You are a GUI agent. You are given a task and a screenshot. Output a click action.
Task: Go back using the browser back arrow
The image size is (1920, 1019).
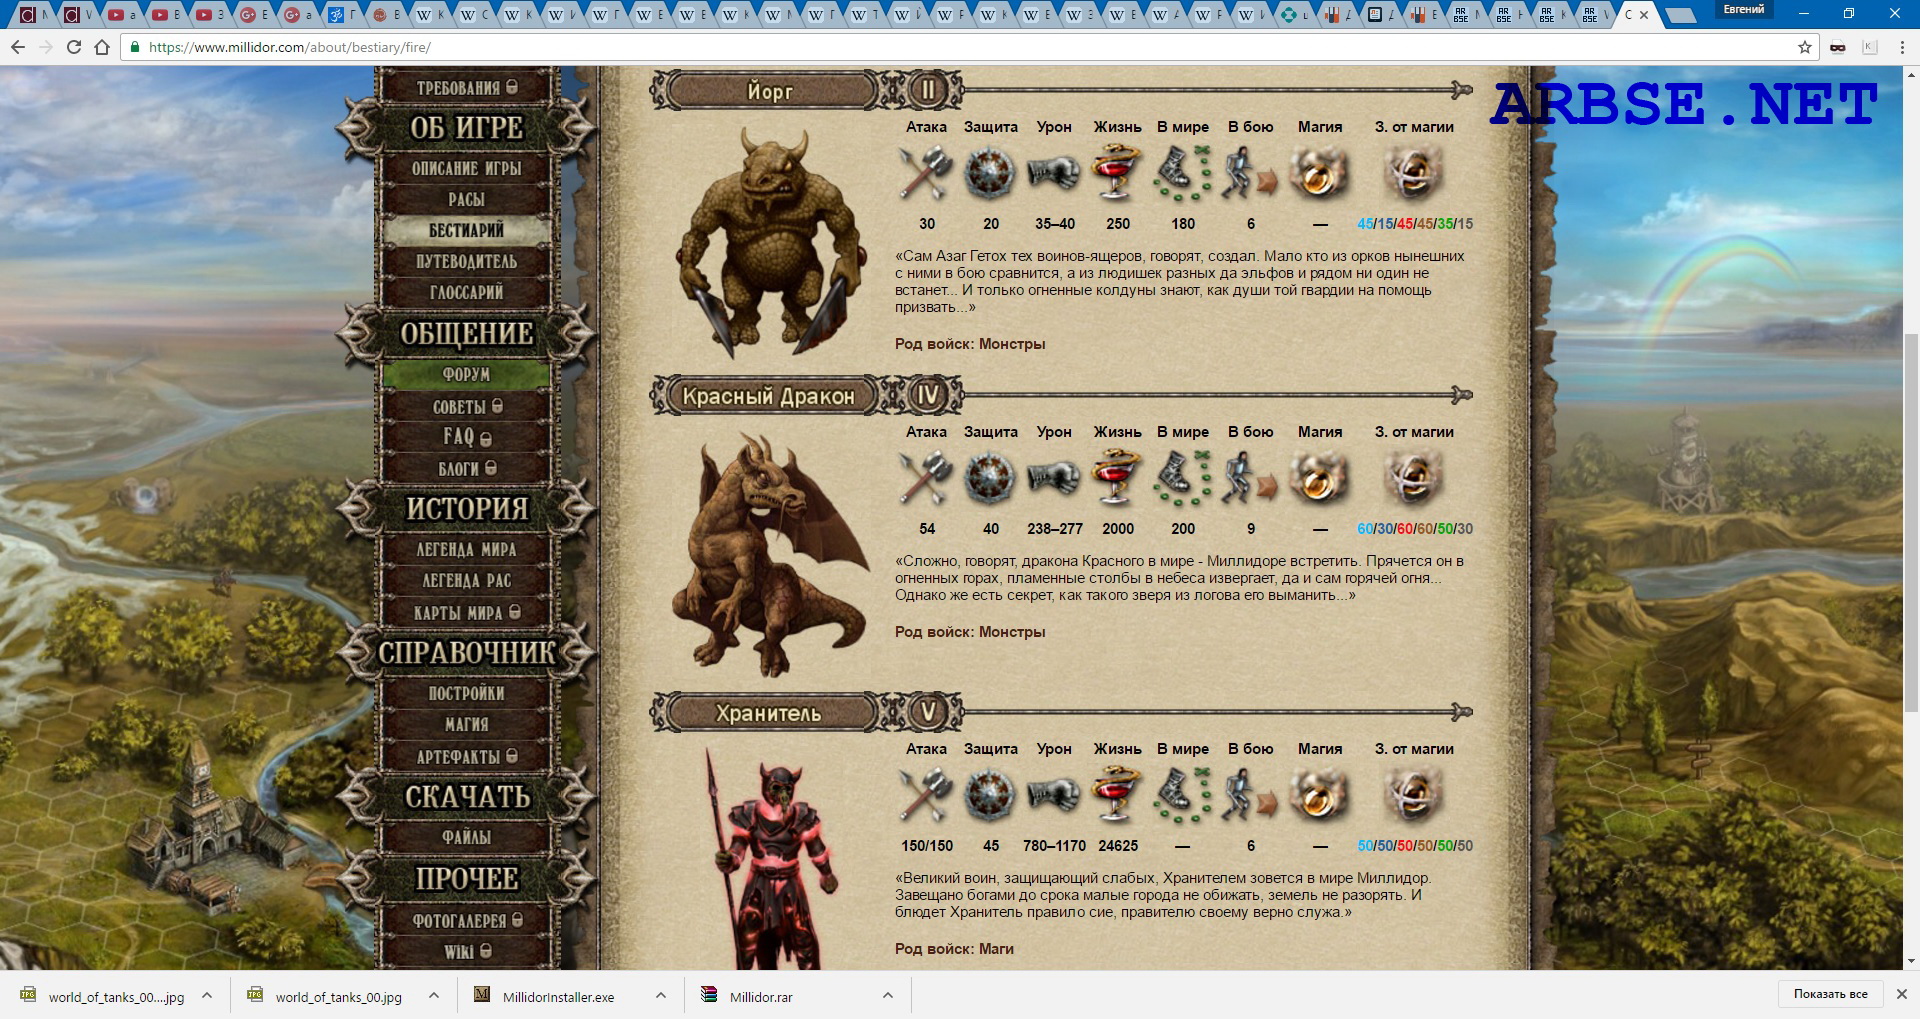point(17,47)
